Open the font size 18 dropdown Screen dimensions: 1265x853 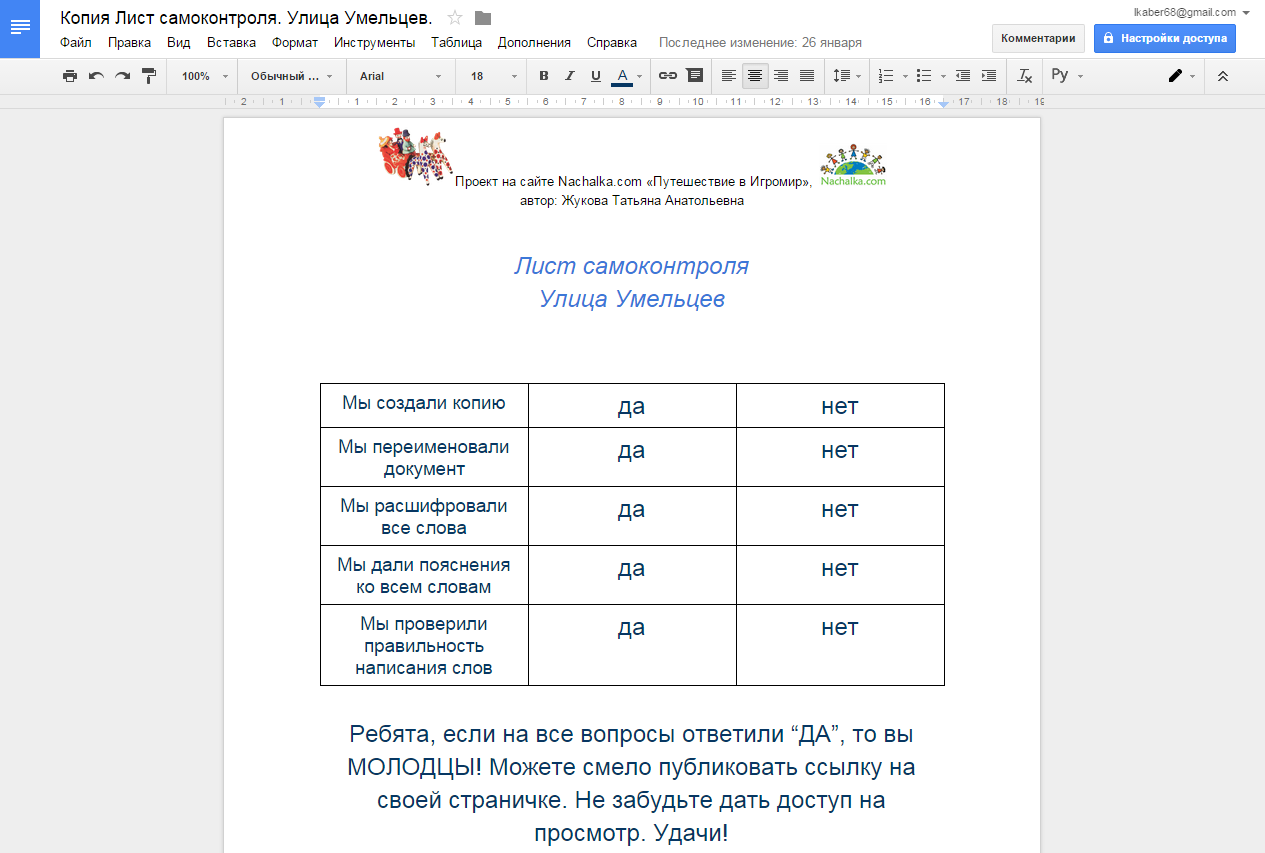point(493,76)
